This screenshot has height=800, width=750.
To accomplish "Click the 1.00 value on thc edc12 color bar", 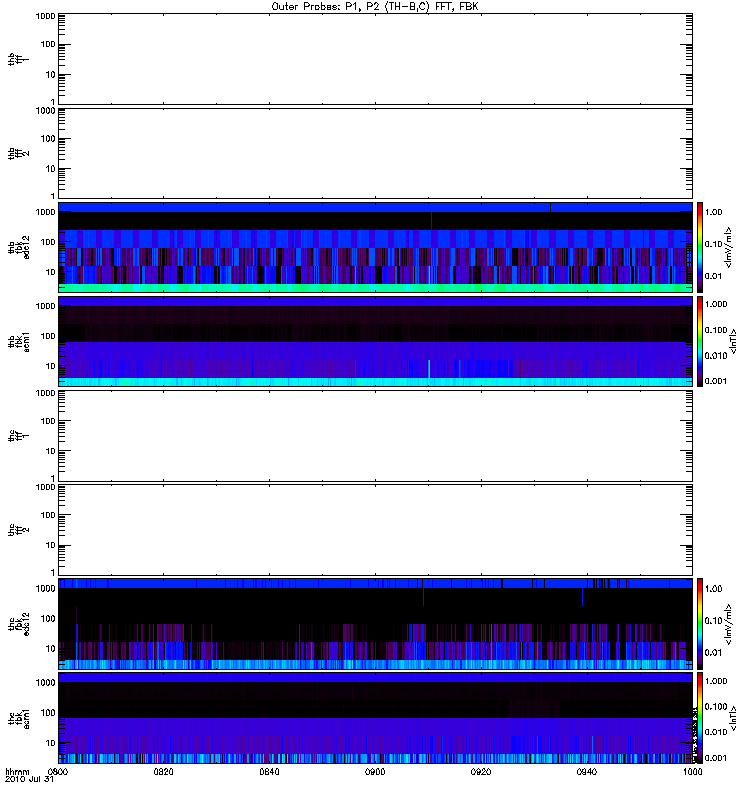I will coord(713,589).
